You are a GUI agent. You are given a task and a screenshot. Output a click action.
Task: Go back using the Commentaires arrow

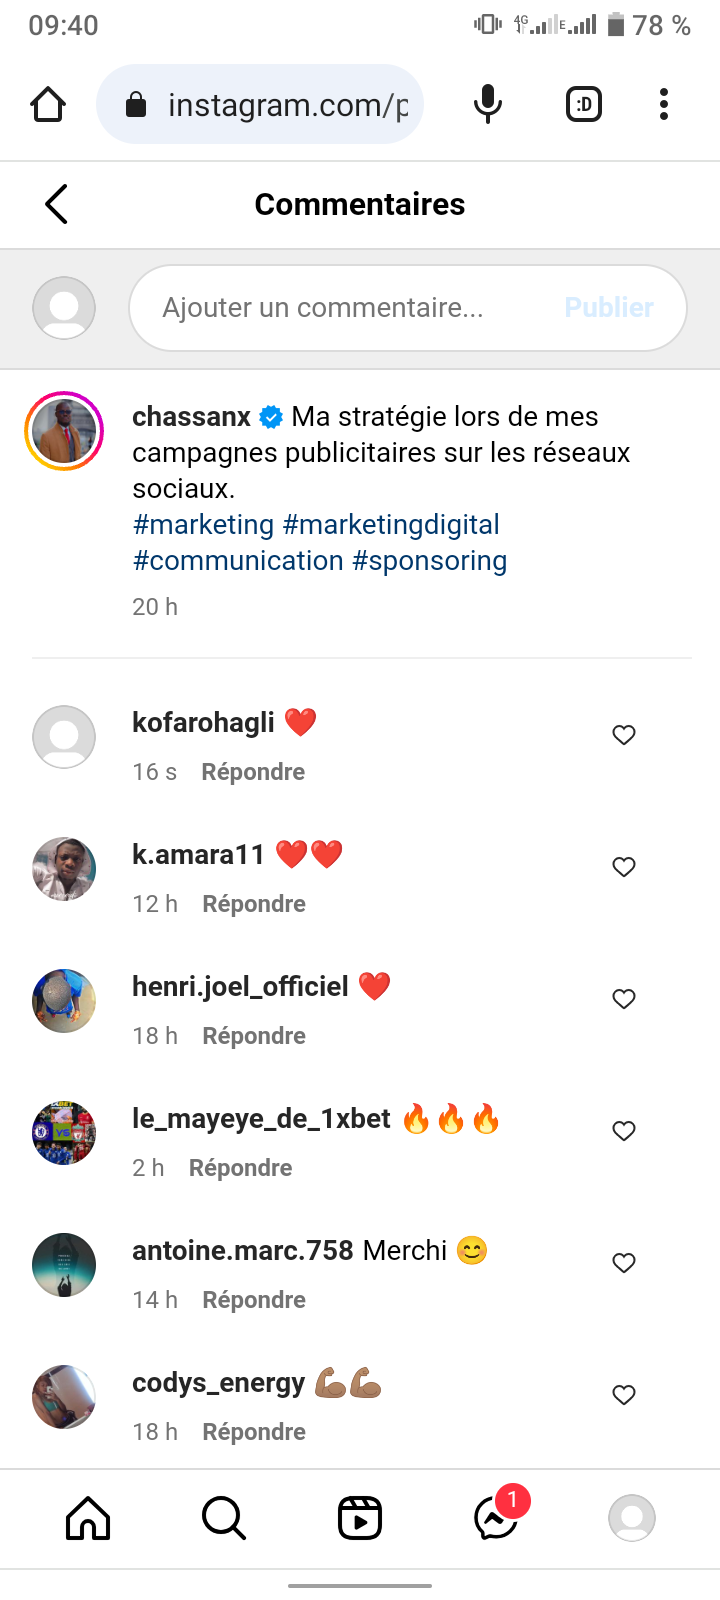pyautogui.click(x=57, y=204)
